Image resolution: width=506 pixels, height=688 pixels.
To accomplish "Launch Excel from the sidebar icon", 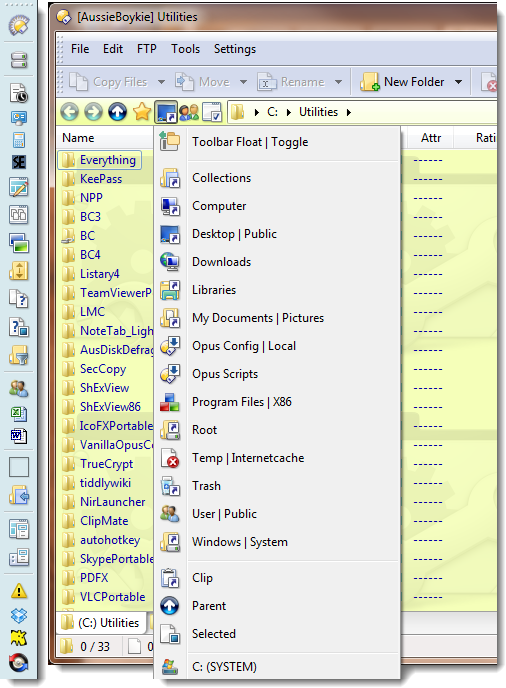I will [x=19, y=413].
